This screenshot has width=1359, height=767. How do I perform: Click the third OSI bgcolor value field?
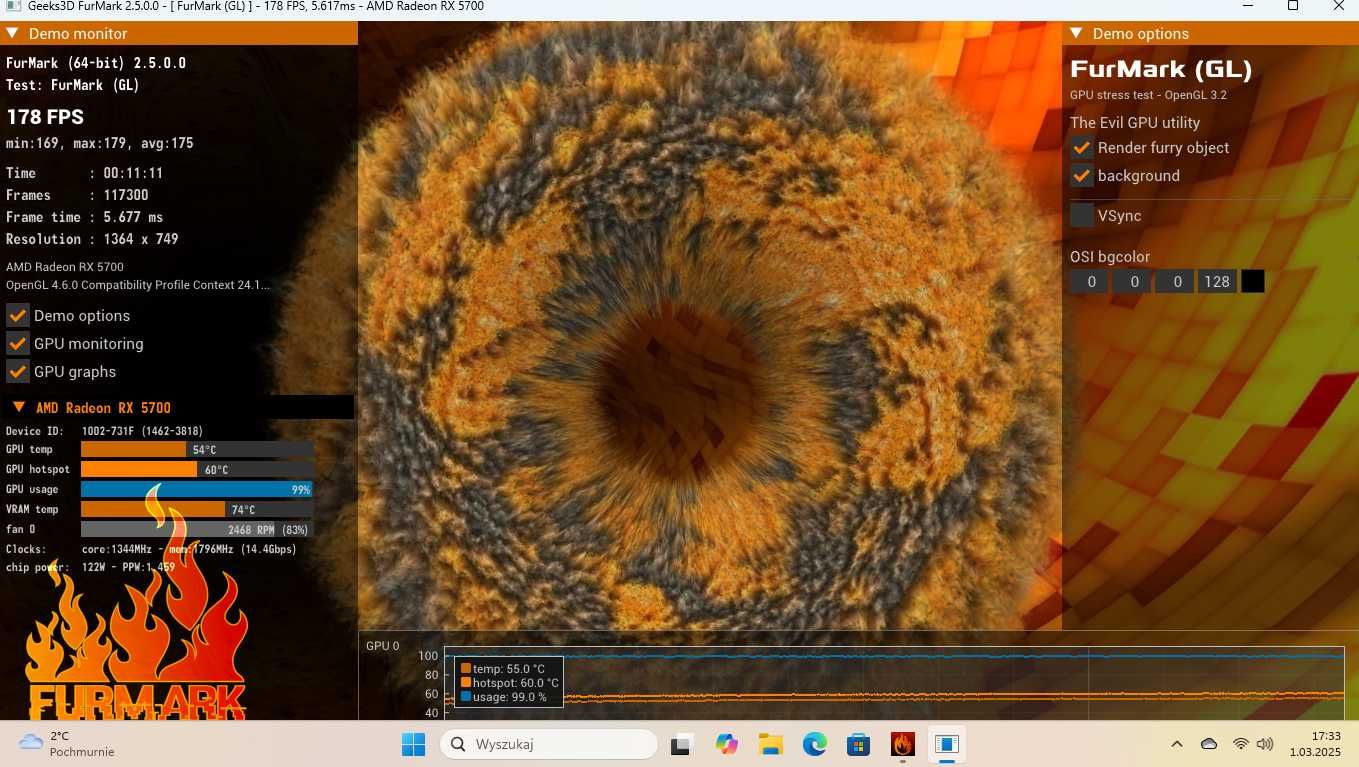click(1176, 282)
